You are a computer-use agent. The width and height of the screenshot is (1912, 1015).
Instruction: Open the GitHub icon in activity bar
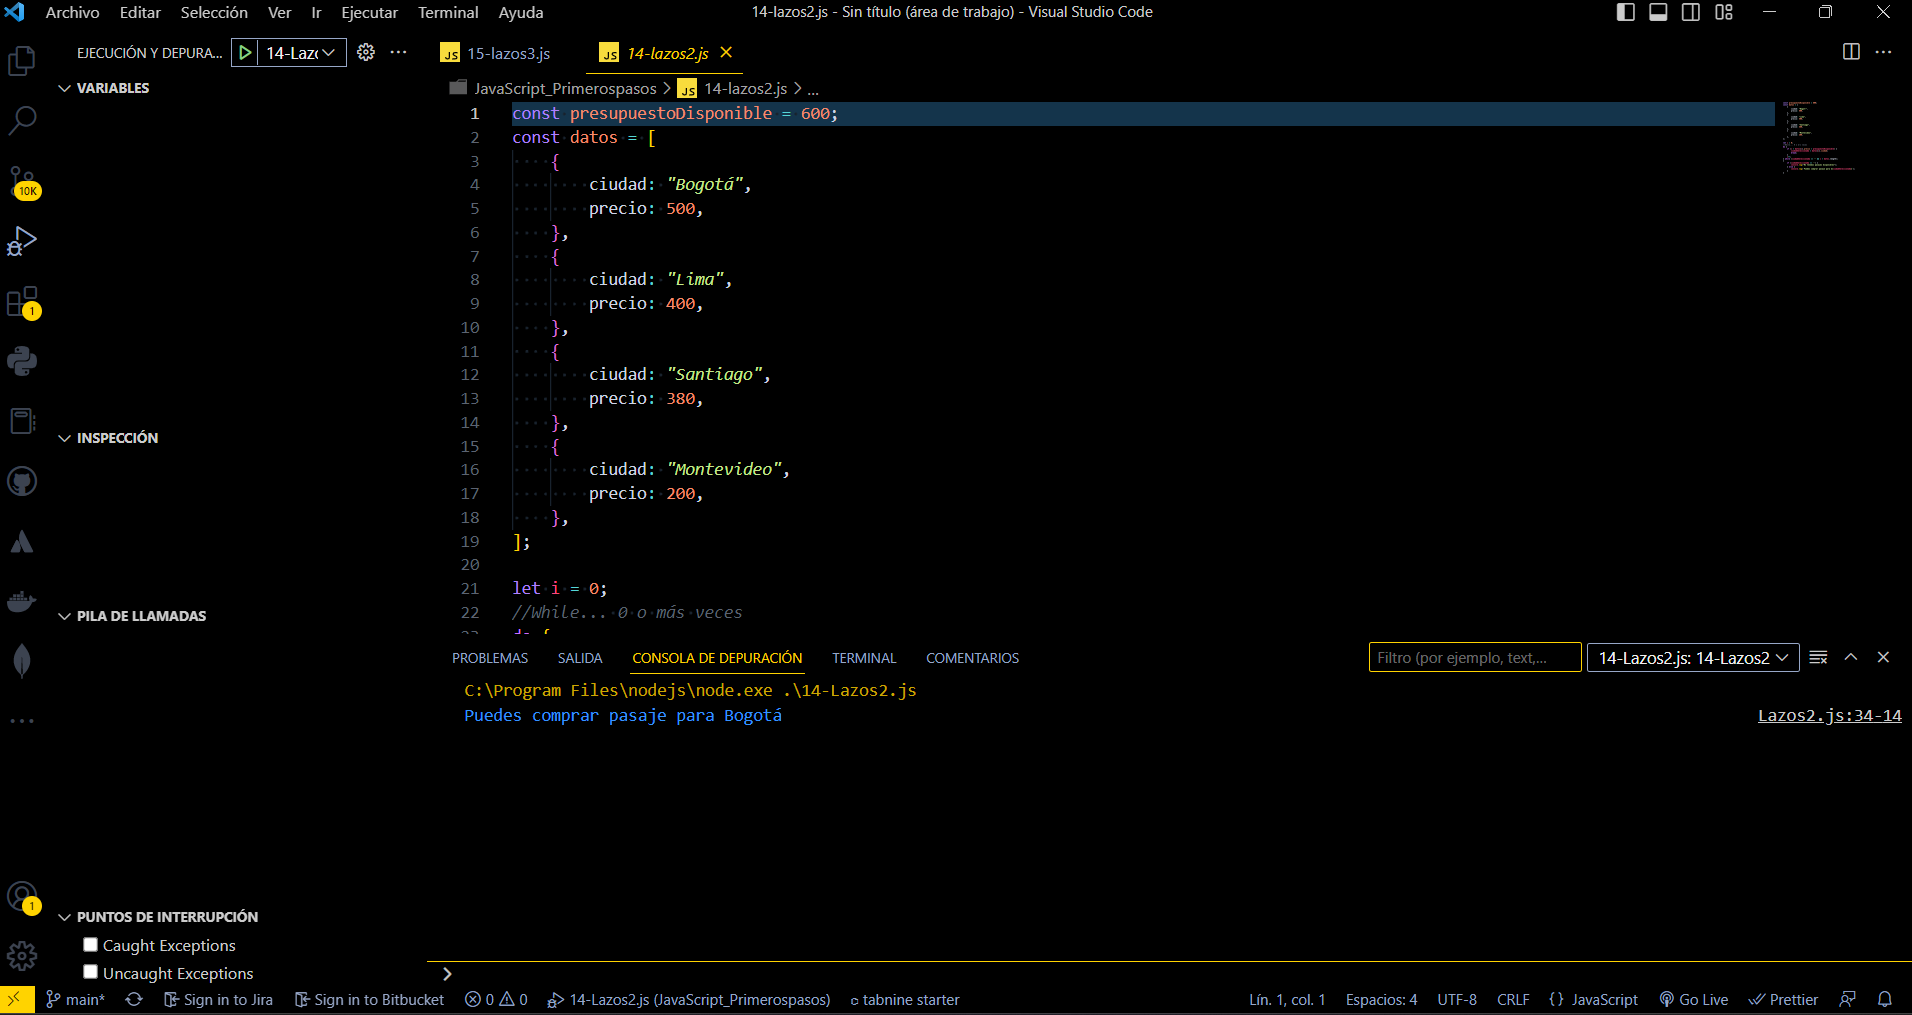pos(22,481)
